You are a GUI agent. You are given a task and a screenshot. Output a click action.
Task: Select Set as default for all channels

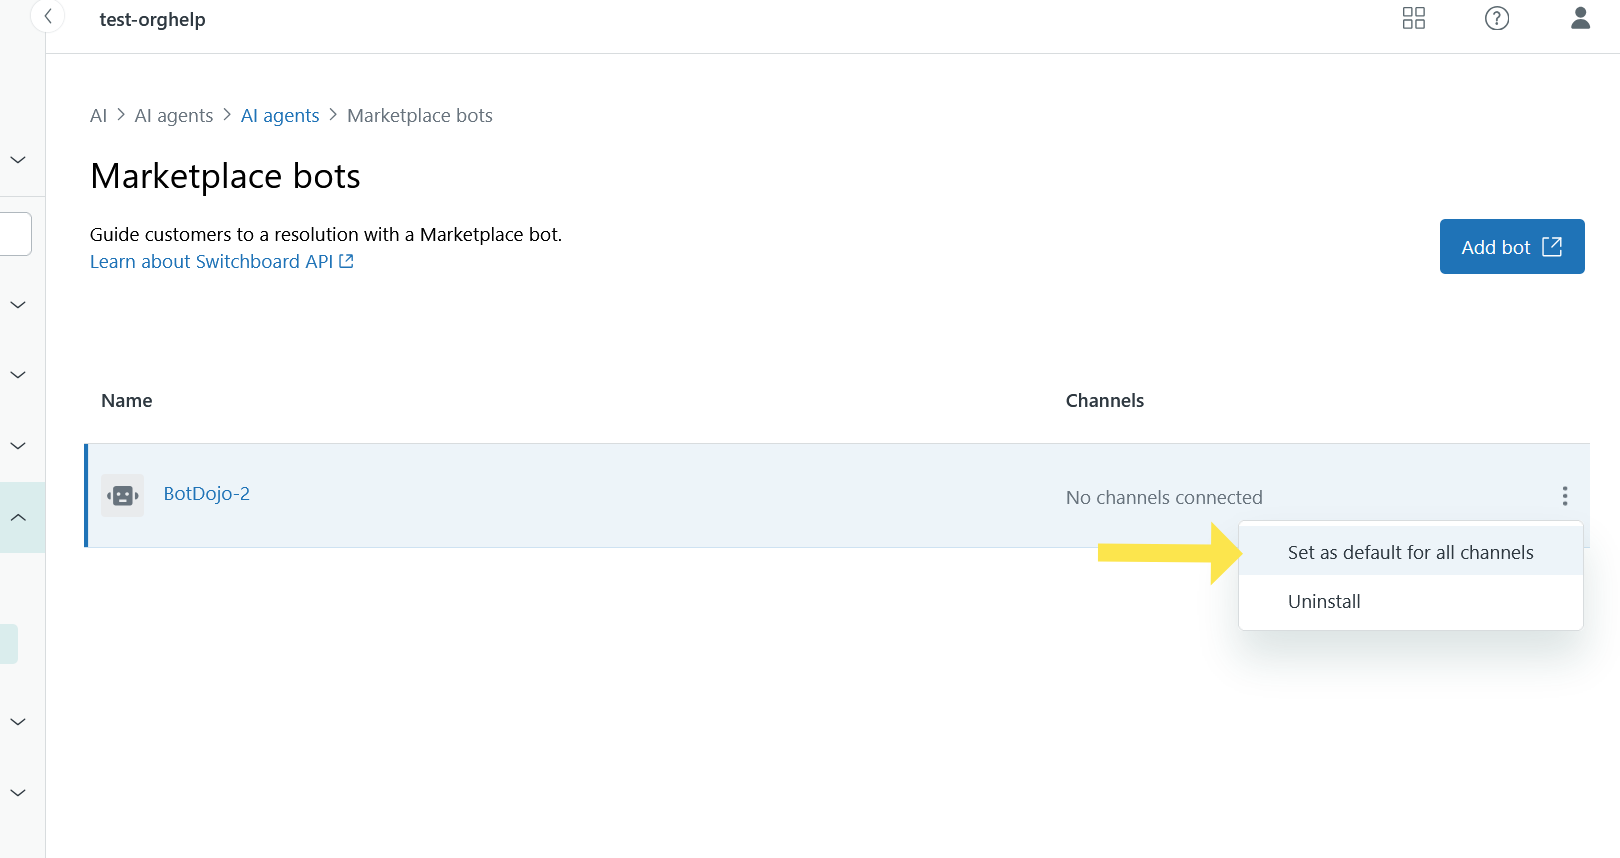tap(1410, 553)
